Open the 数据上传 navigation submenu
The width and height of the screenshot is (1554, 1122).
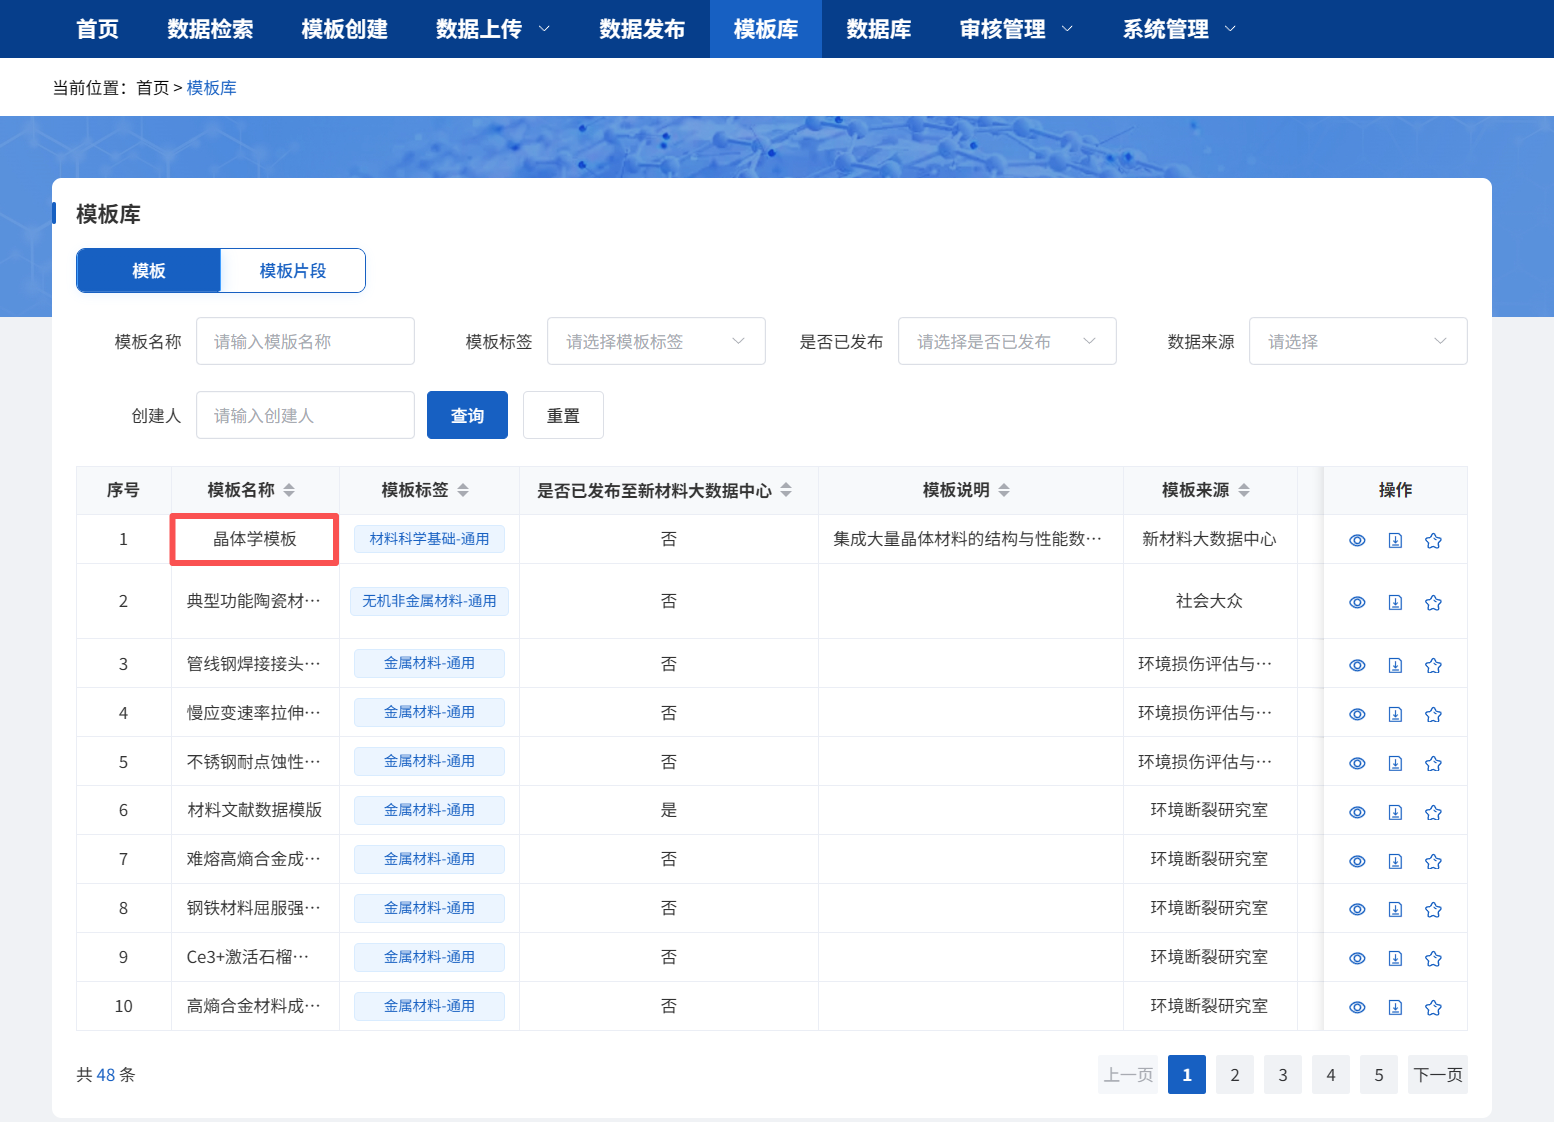pyautogui.click(x=492, y=29)
